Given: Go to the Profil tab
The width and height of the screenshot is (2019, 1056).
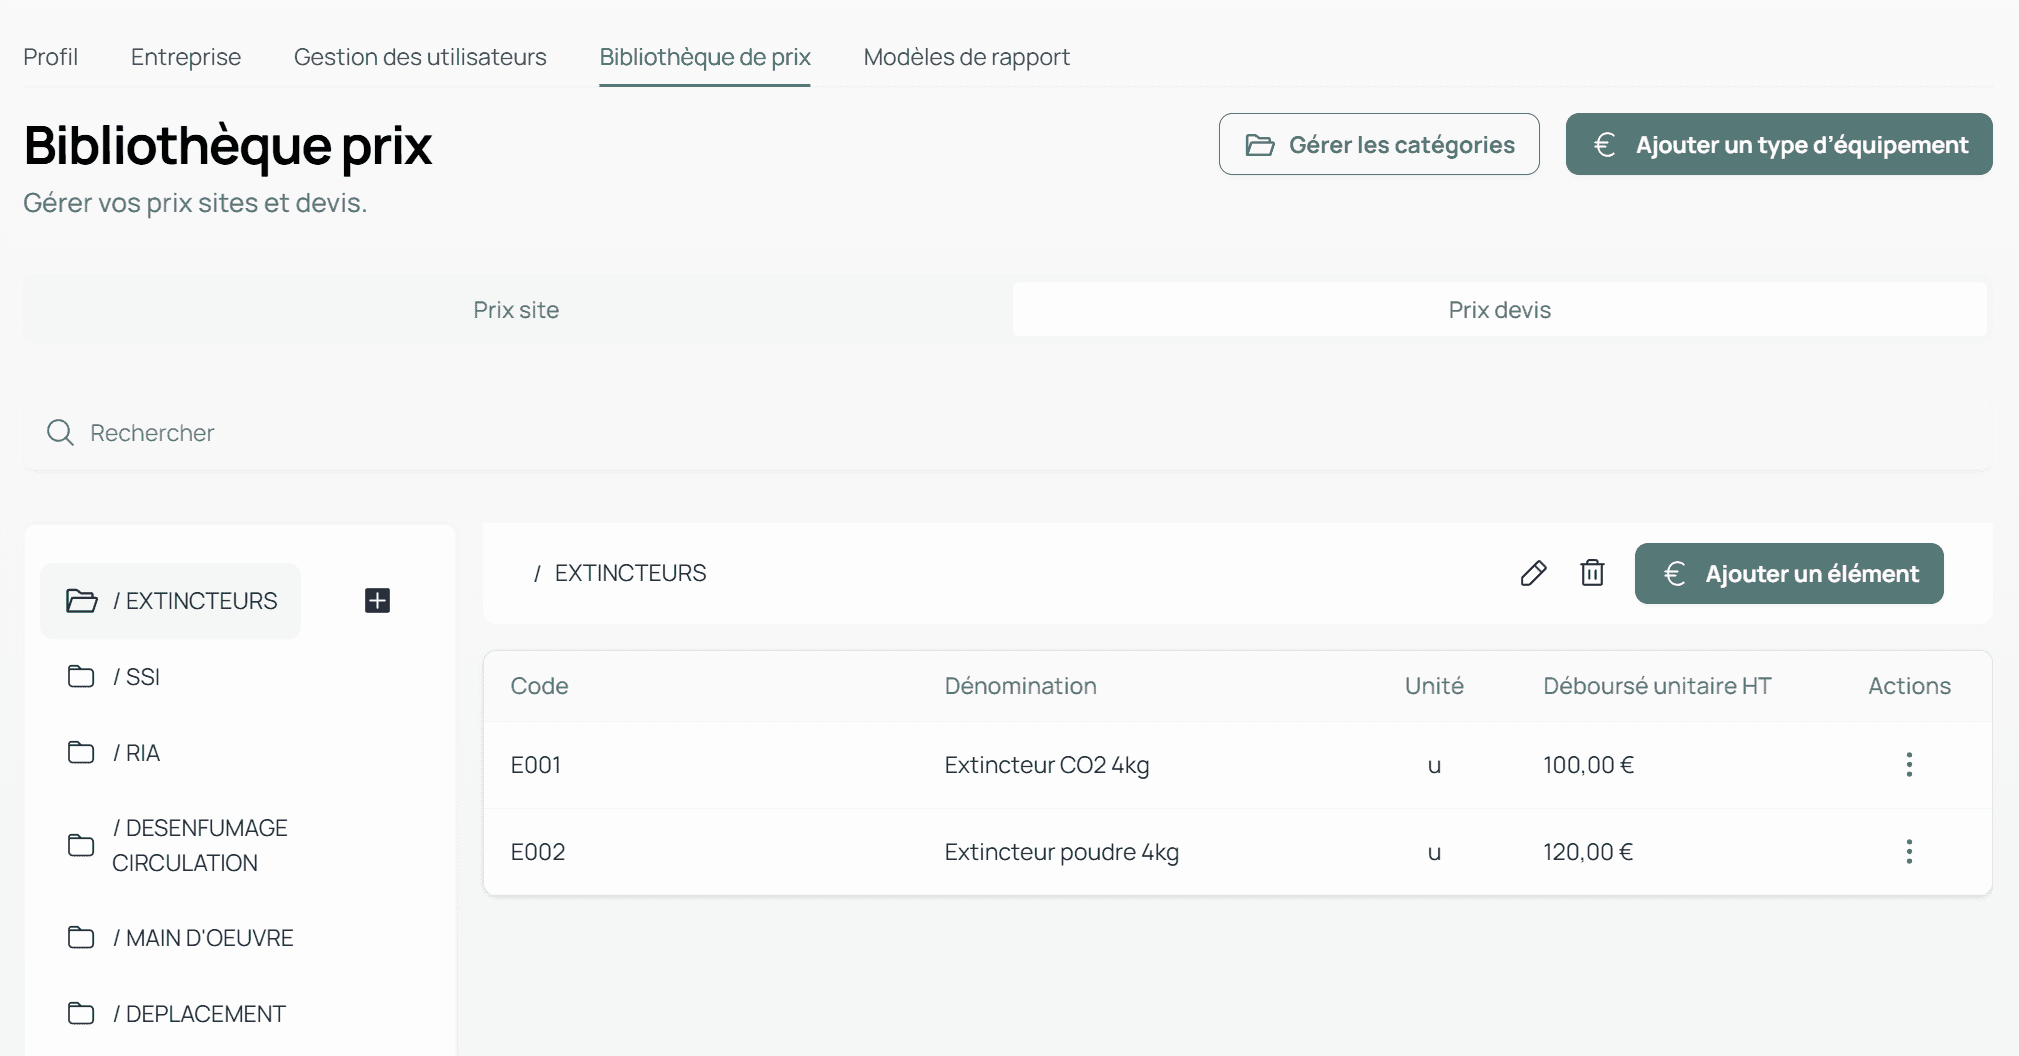Looking at the screenshot, I should [x=50, y=57].
